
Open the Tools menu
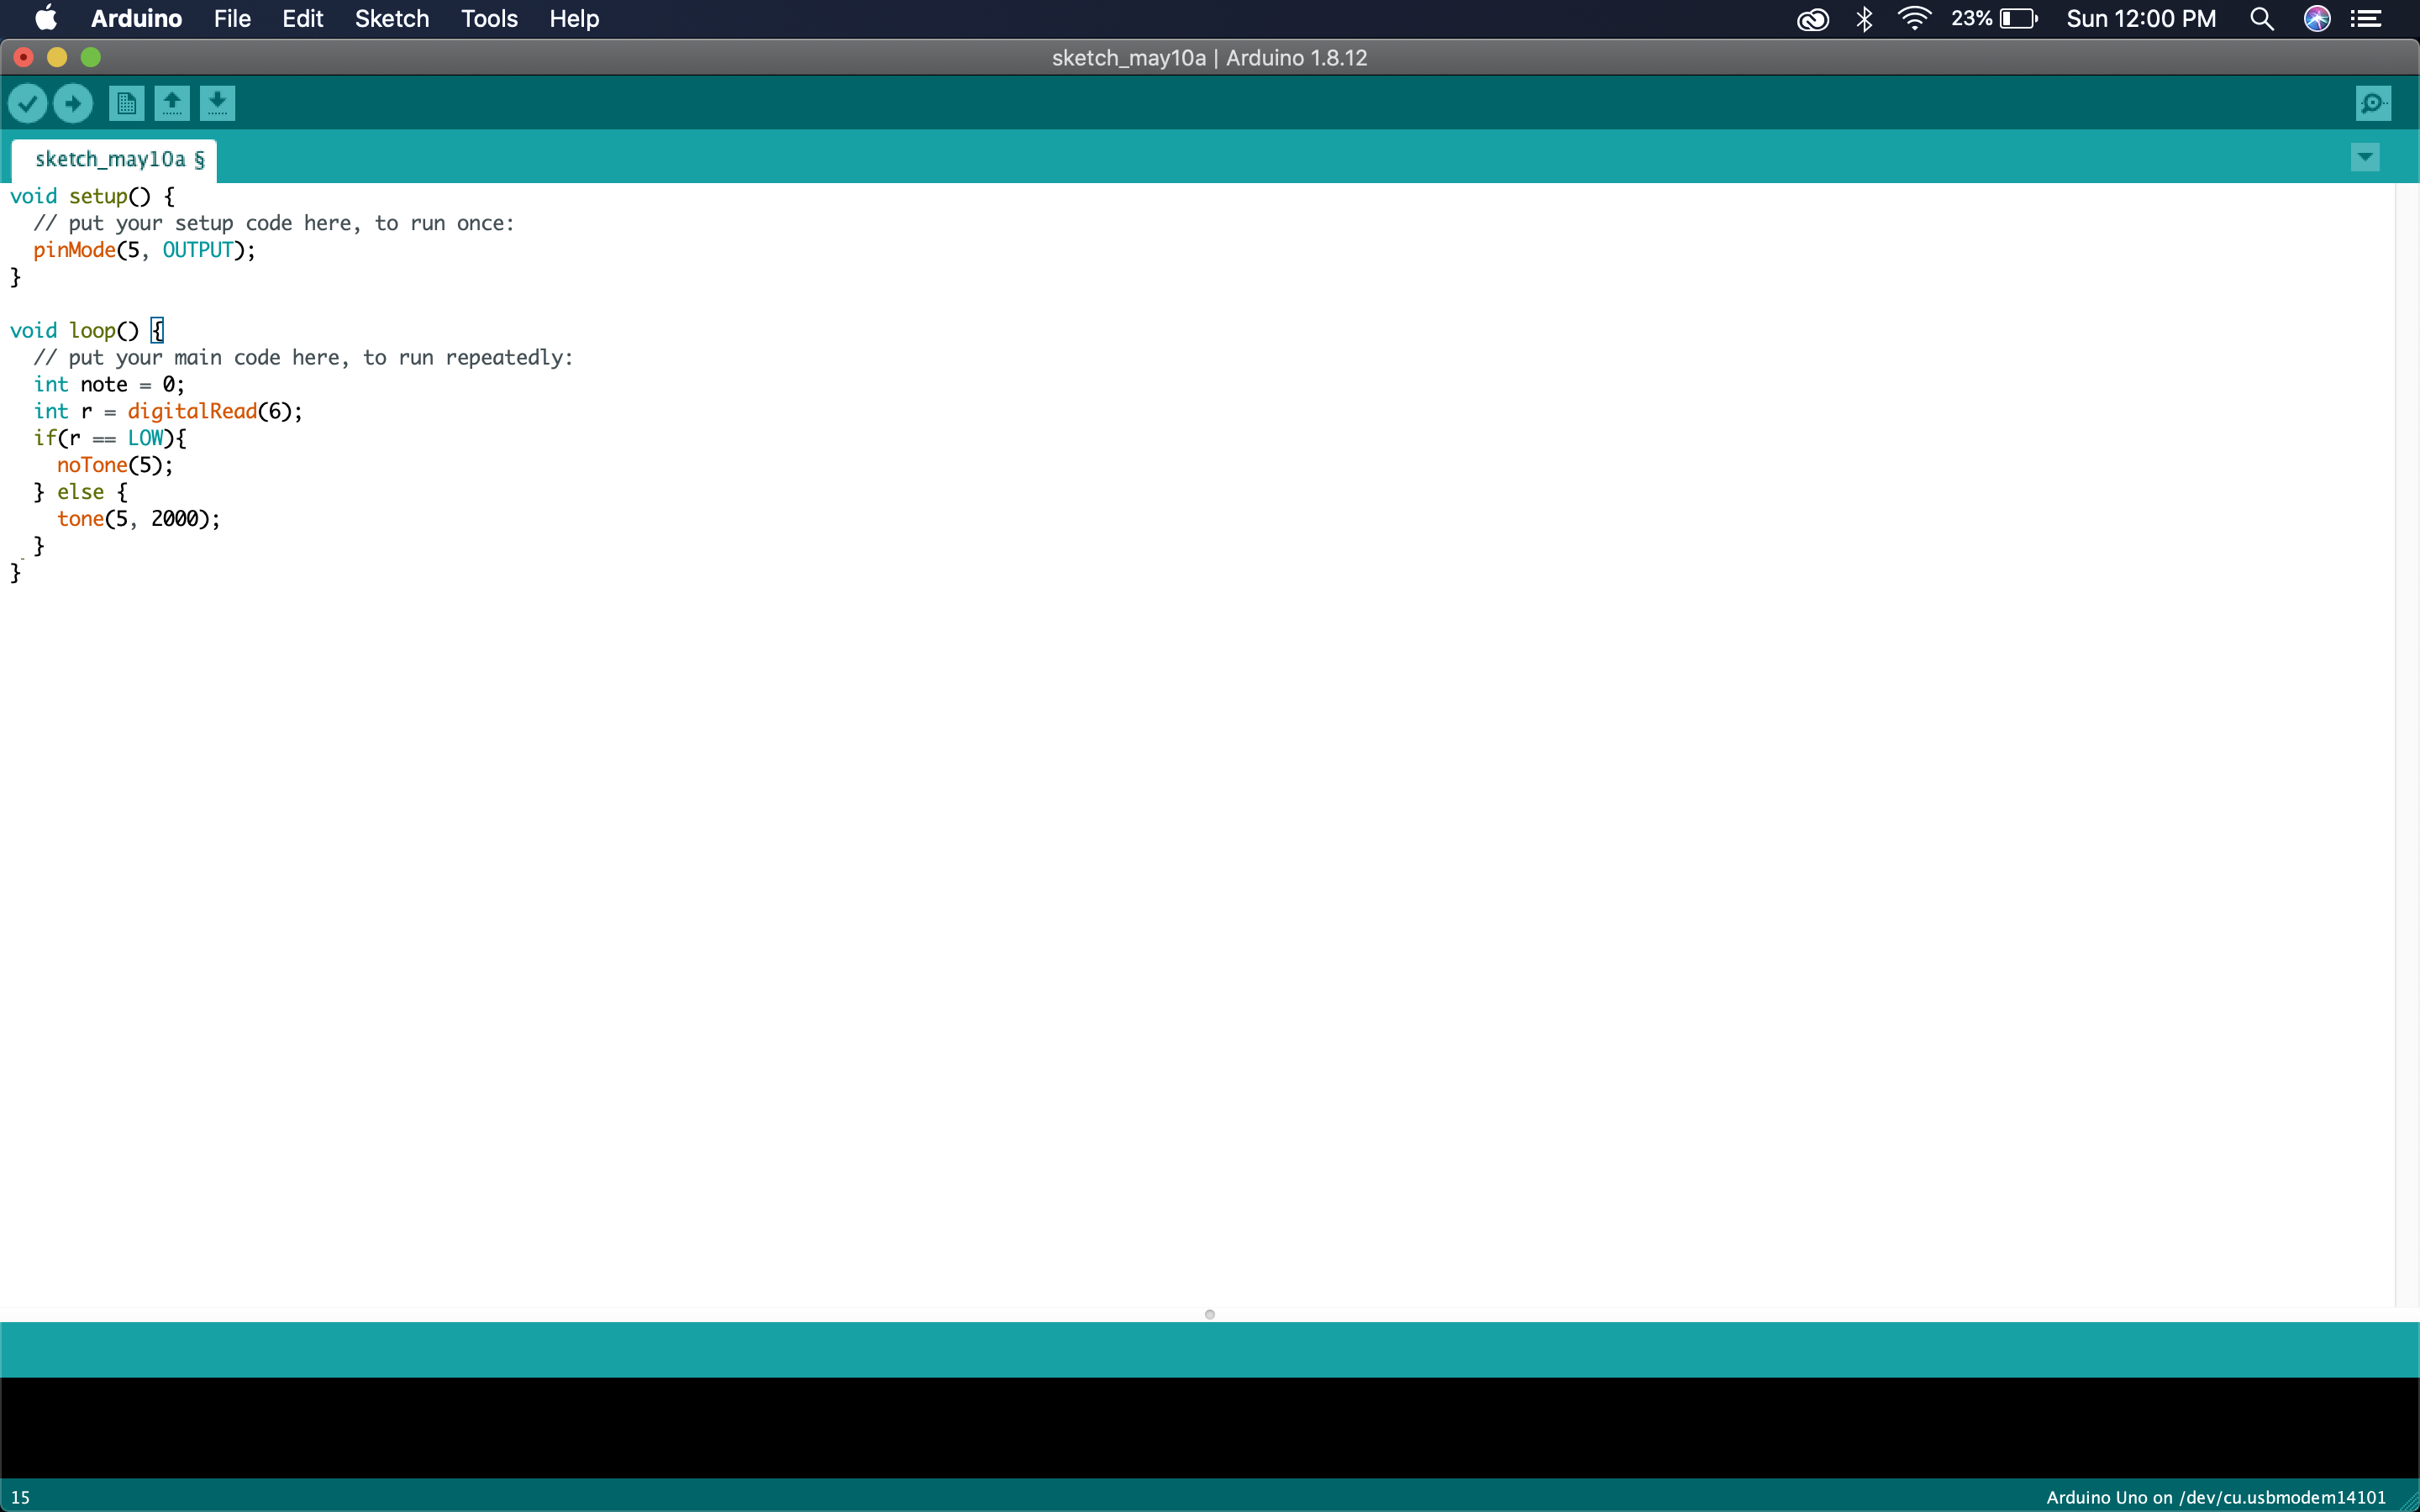click(x=487, y=18)
